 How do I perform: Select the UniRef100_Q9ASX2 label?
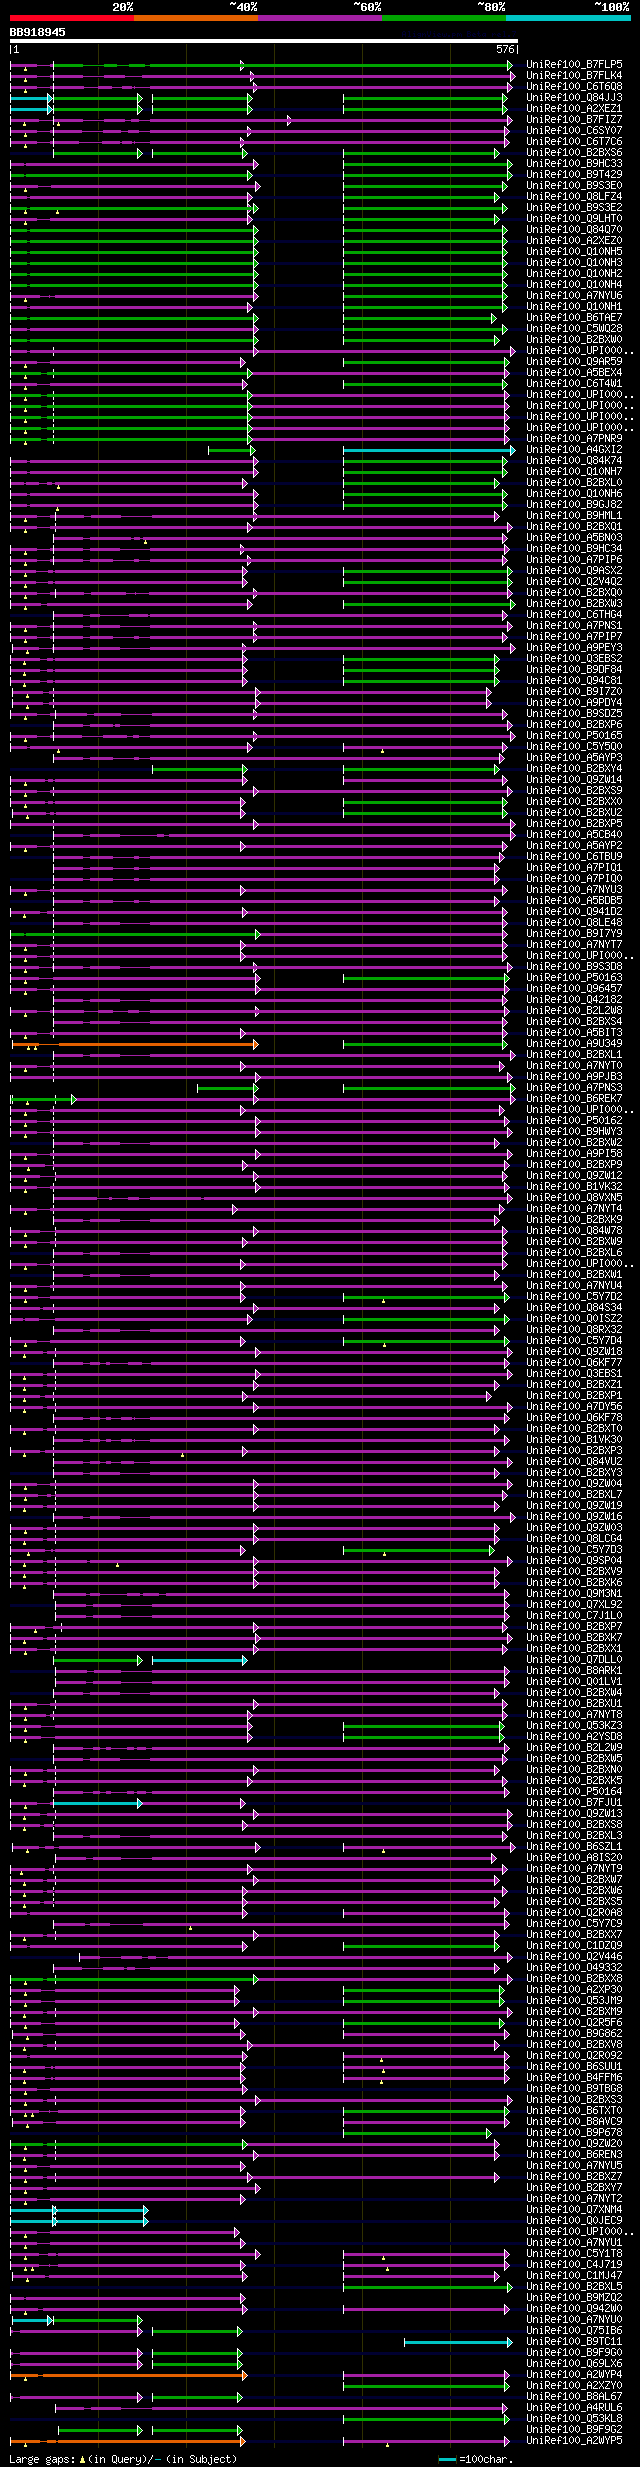(574, 570)
